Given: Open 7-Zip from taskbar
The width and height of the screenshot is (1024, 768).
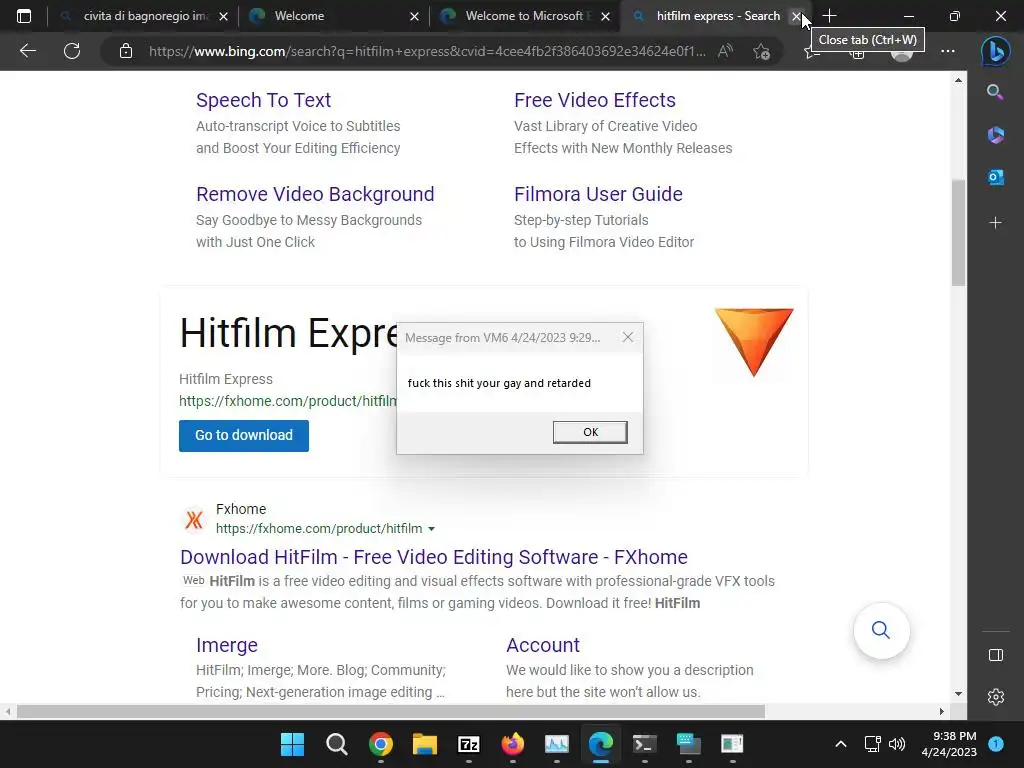Looking at the screenshot, I should [468, 744].
